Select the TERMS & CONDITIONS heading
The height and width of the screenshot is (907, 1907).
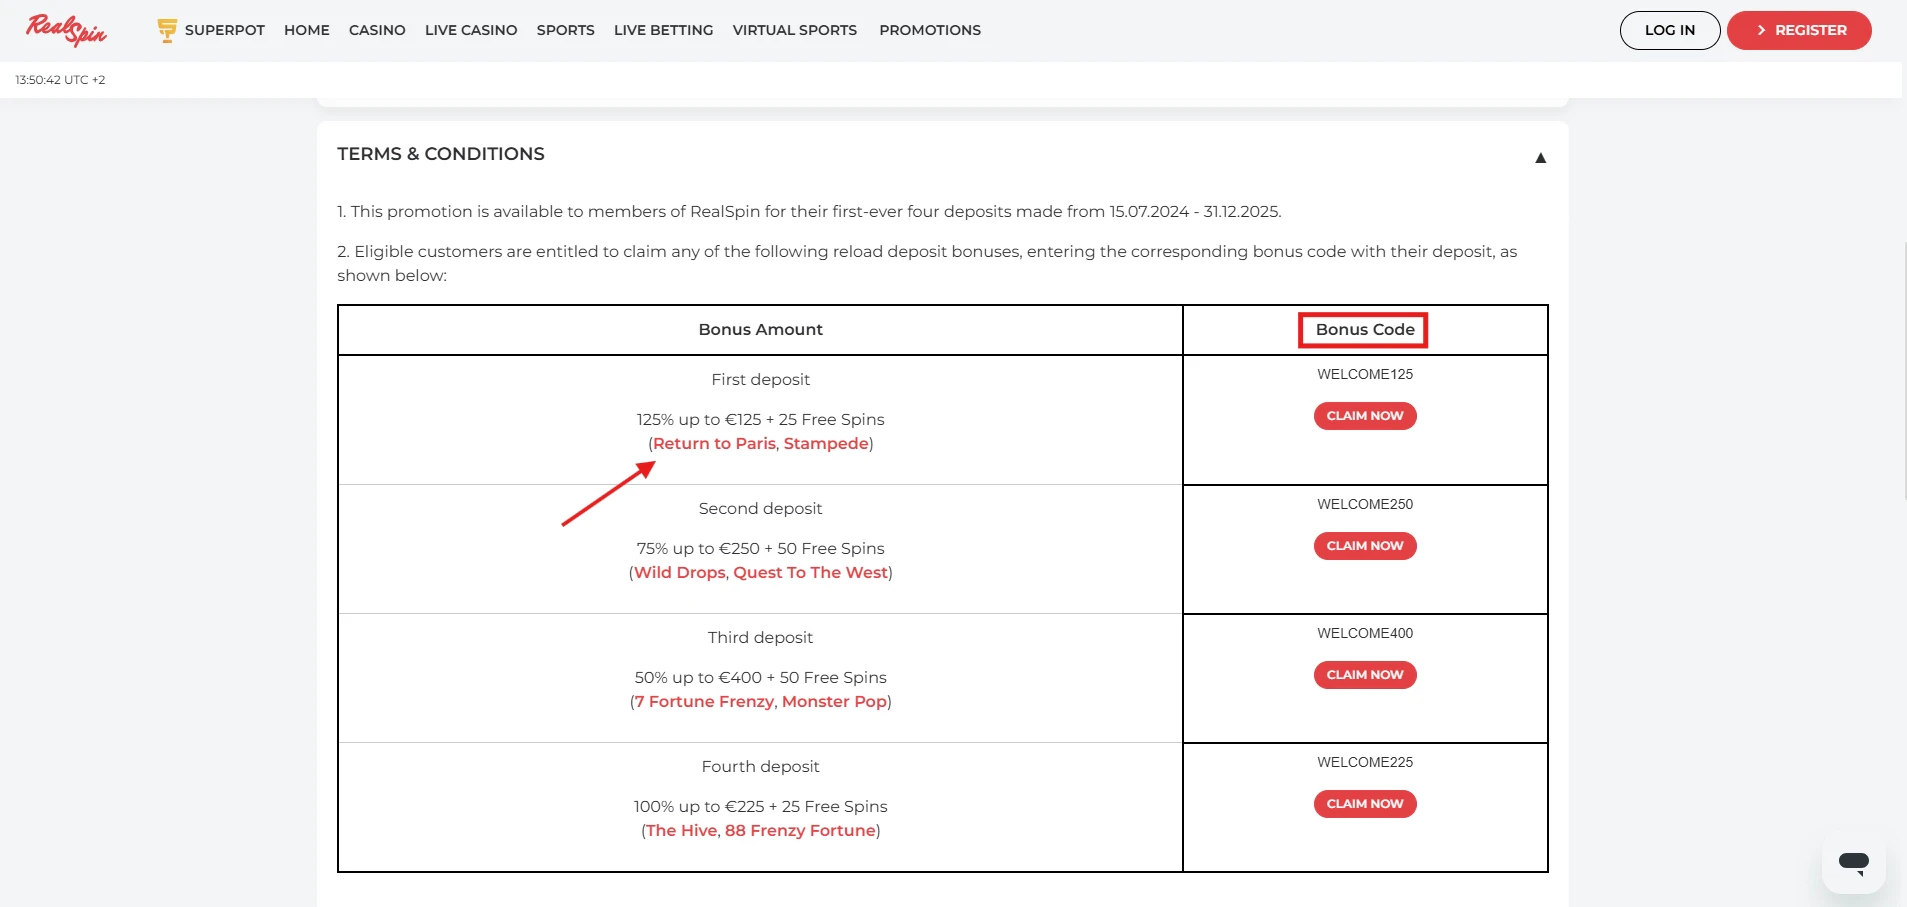click(441, 154)
